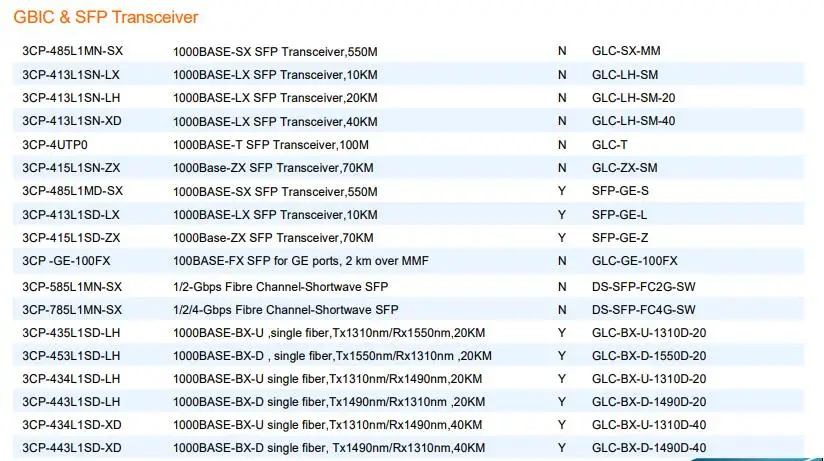Click the Y value in 3CP-485L1MD-SX row

click(562, 191)
